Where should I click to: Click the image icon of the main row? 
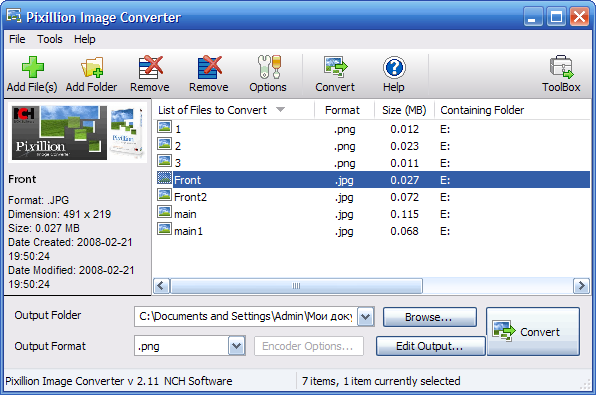165,211
